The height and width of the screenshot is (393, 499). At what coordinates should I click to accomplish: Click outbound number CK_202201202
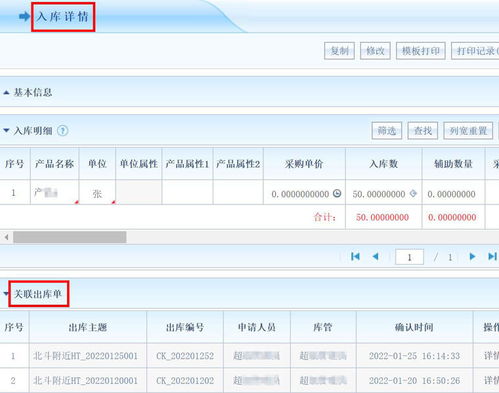(x=185, y=380)
